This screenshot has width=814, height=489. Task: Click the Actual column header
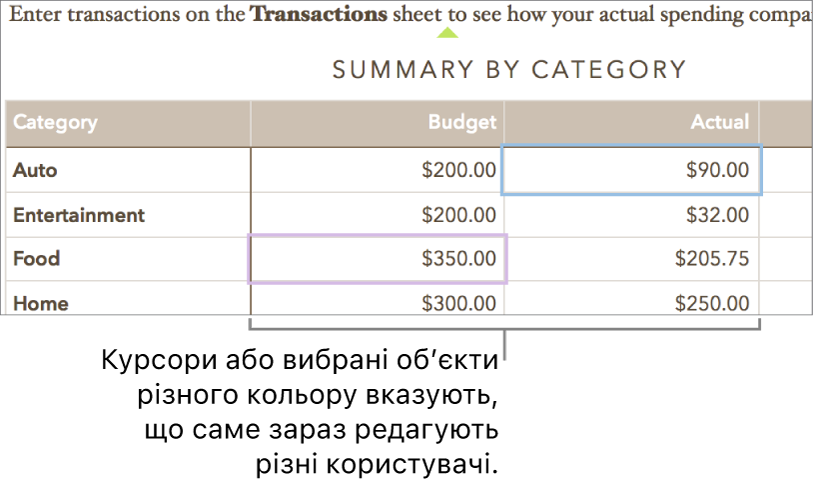(x=632, y=122)
